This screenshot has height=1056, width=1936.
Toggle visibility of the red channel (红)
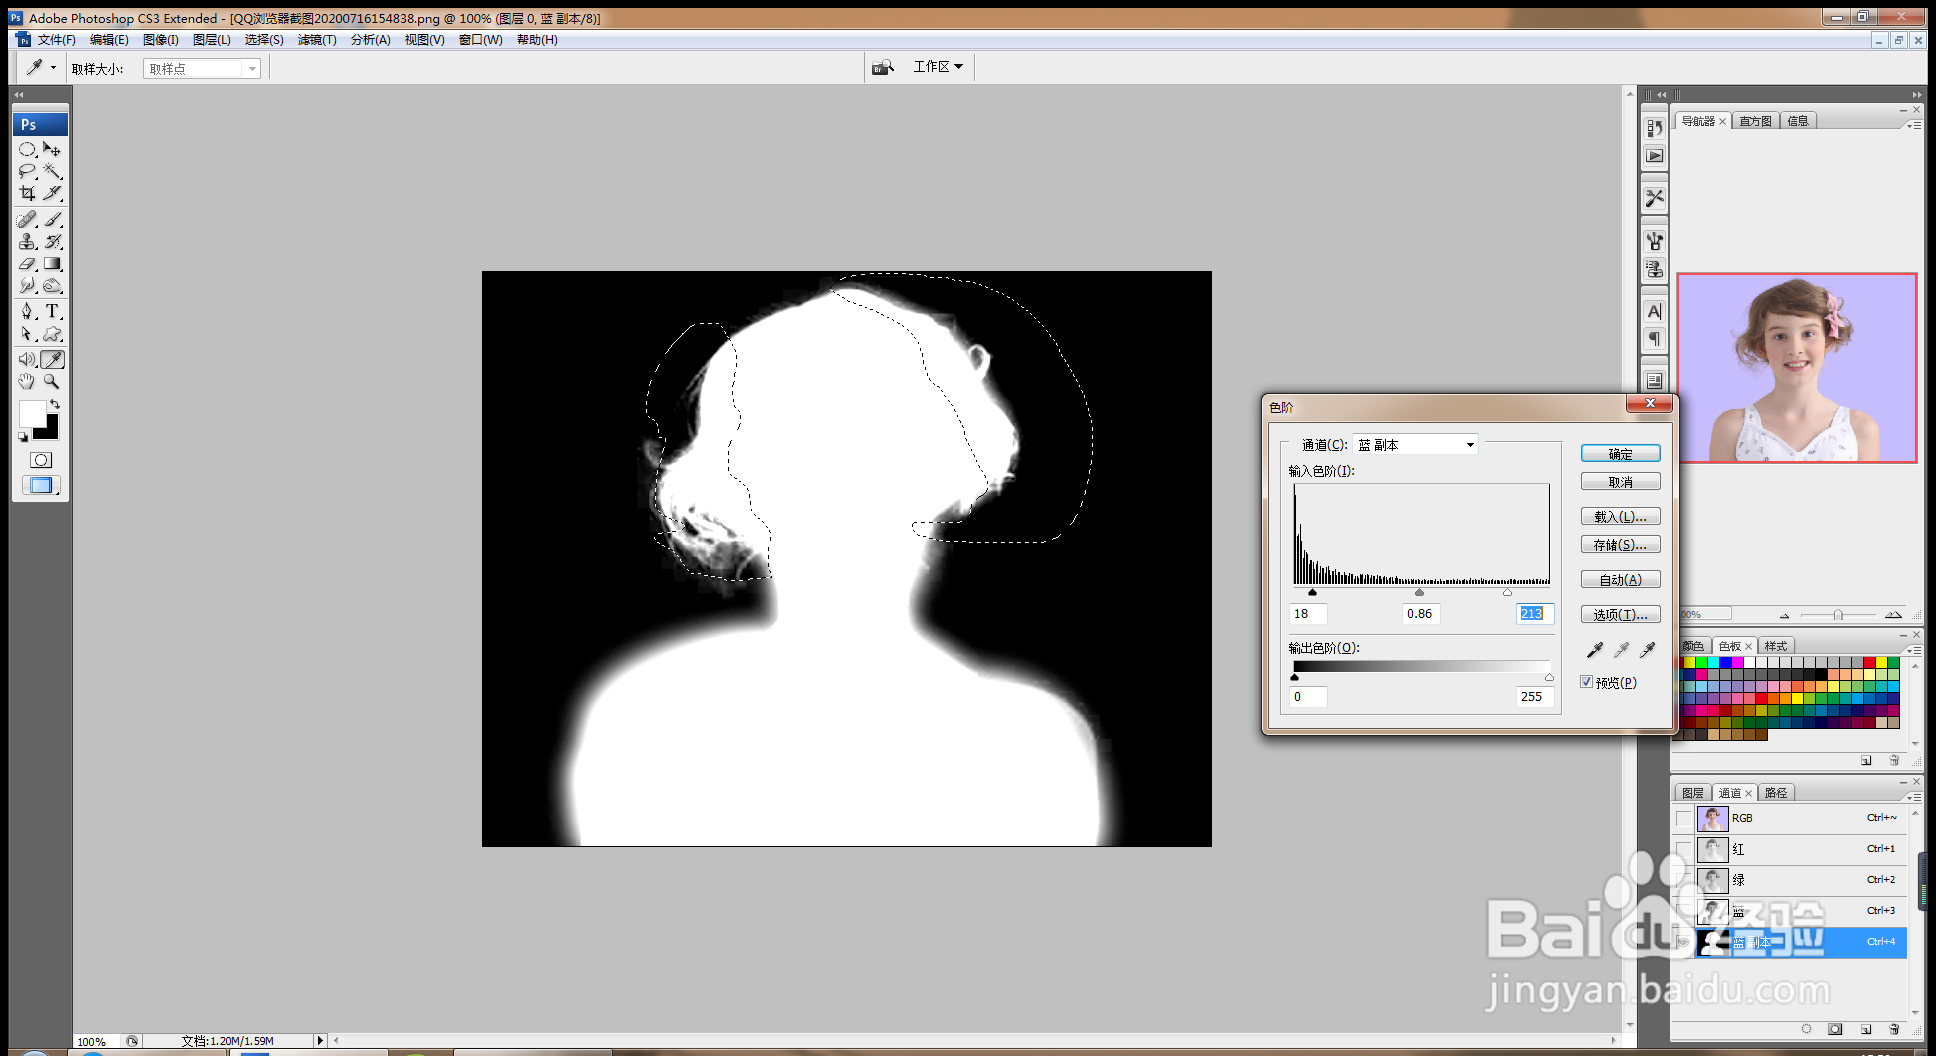(1684, 850)
